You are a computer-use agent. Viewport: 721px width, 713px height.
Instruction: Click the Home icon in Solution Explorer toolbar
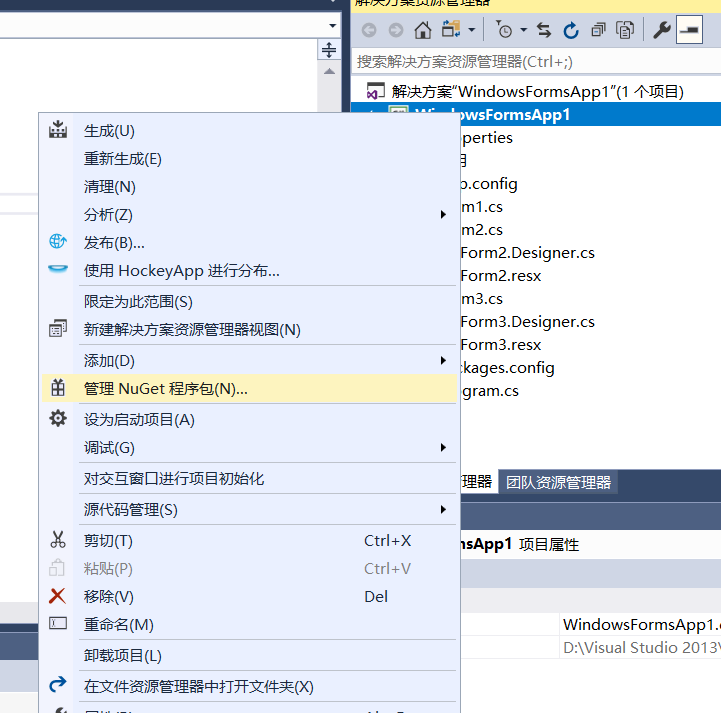423,30
